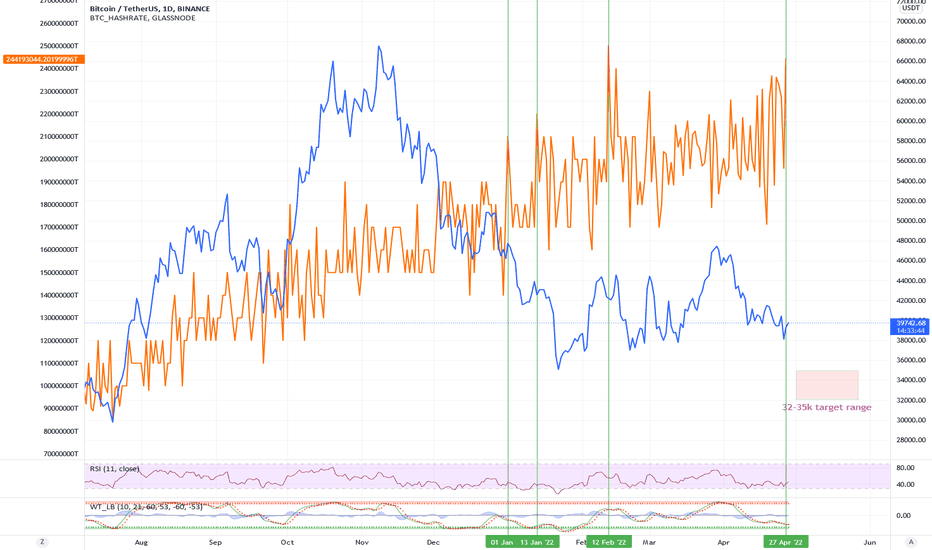Click the 70000000T hashrate scale value
Screen dimensions: 932x550
(61, 454)
